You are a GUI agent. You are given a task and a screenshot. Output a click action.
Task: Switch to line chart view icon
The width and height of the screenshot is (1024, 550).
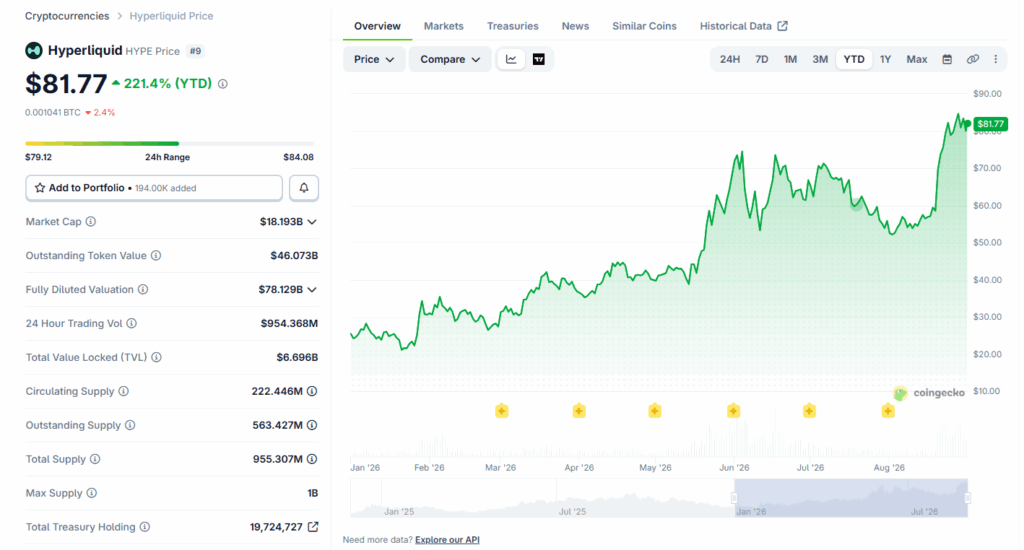point(511,59)
